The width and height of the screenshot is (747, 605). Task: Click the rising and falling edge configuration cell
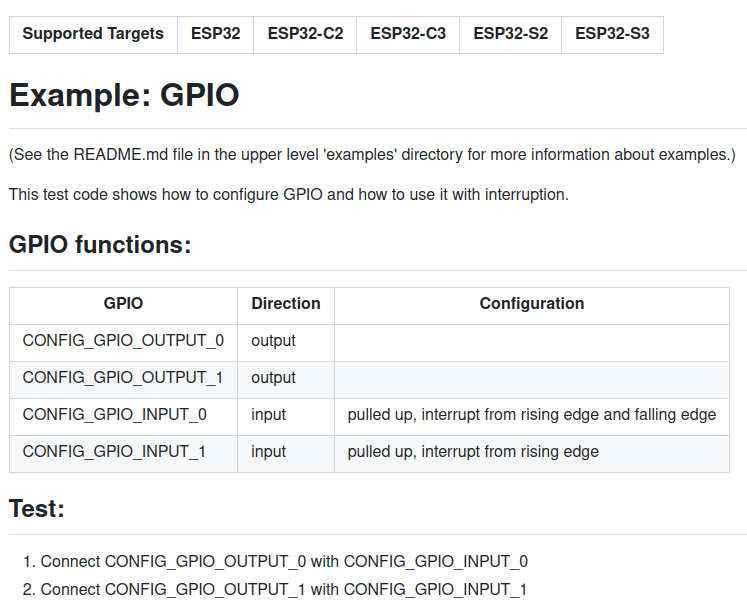pos(531,415)
